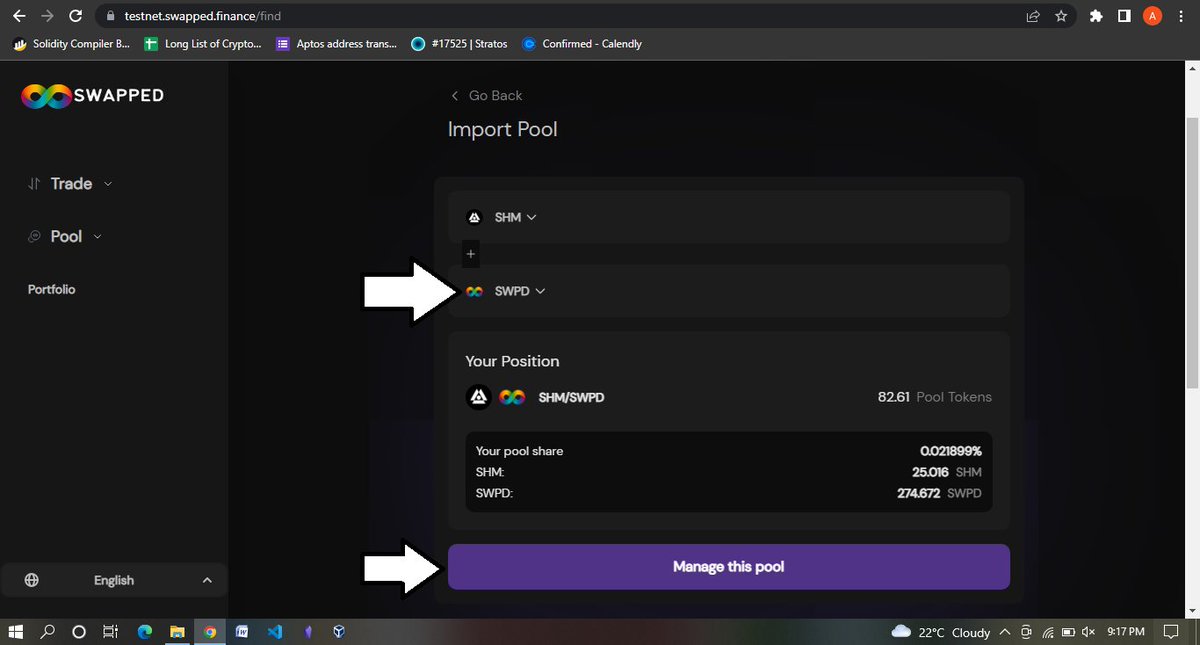Click the pool icon beside Pool
This screenshot has height=645, width=1200.
[x=34, y=237]
